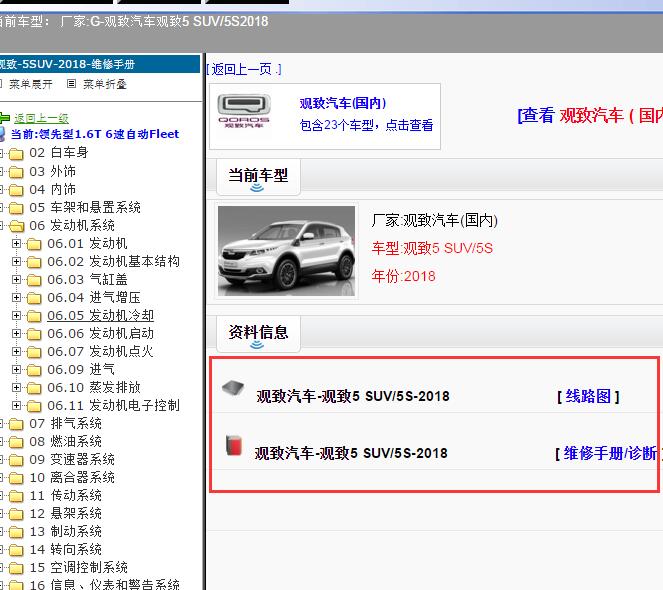Viewport: 663px width, 590px height.
Task: Select tree item 13 制动系统
Action: [x=66, y=531]
